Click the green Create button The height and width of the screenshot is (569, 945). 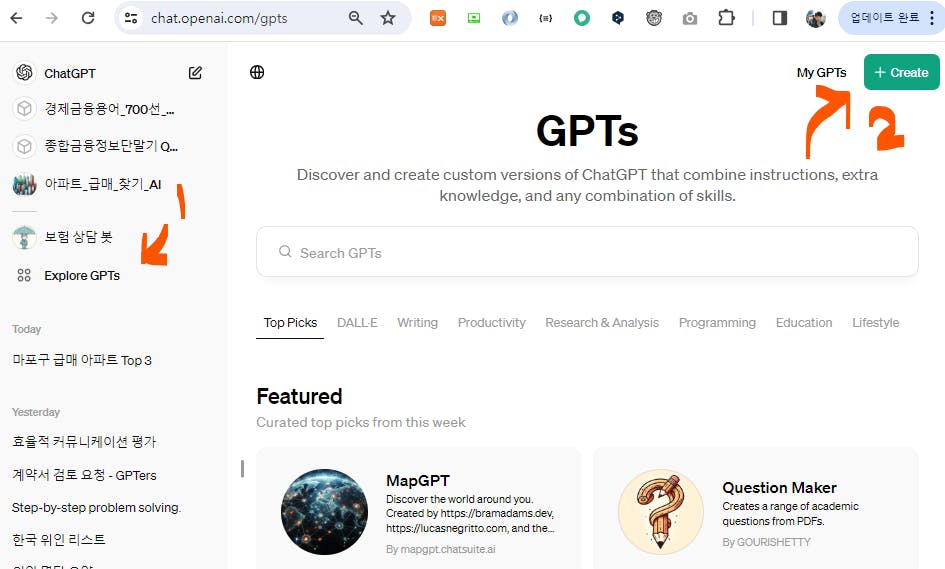coord(902,72)
